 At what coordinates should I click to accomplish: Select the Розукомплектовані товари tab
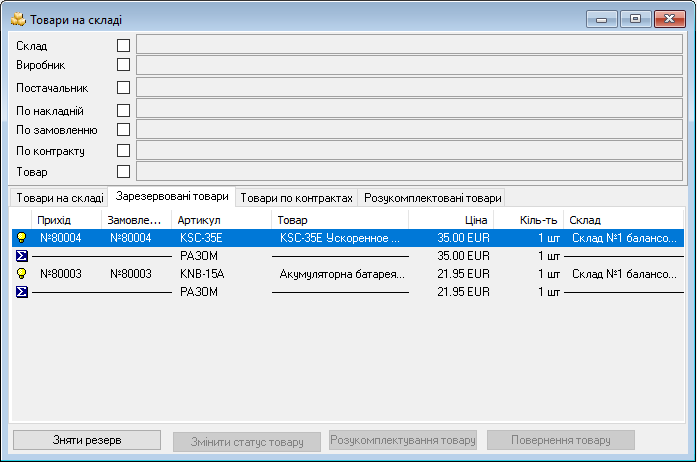(x=432, y=198)
